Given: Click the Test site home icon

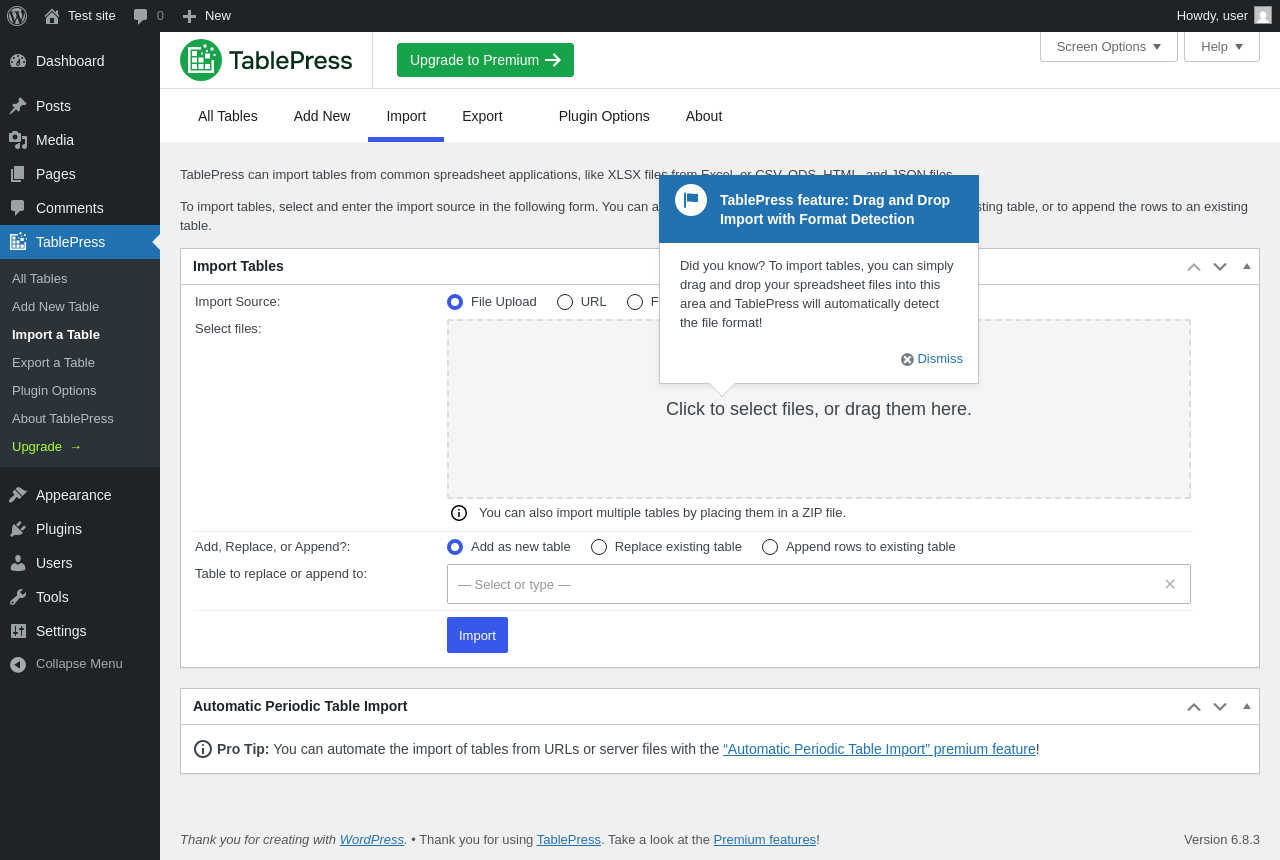Looking at the screenshot, I should (52, 16).
